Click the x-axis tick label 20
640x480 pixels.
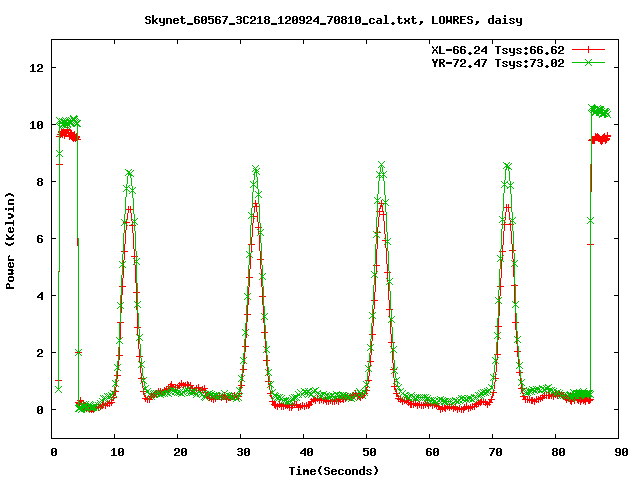click(x=180, y=452)
